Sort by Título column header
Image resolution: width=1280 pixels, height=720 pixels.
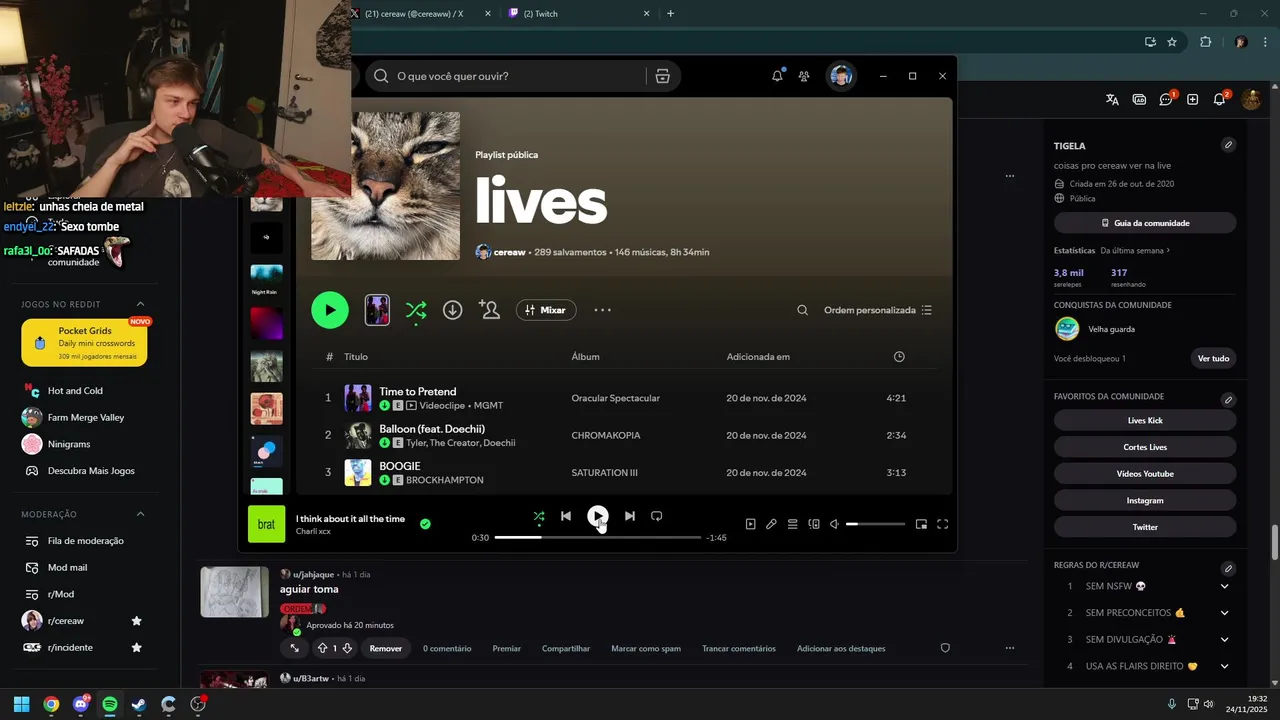[x=356, y=357]
